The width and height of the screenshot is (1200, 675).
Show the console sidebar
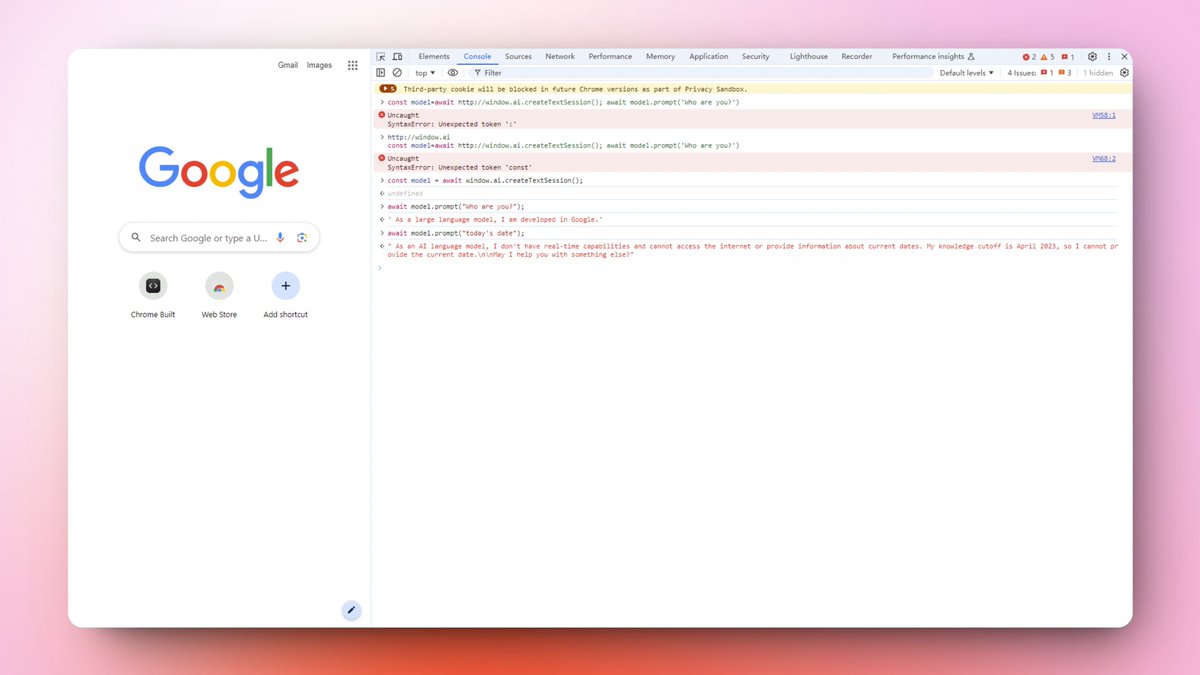[x=381, y=73]
